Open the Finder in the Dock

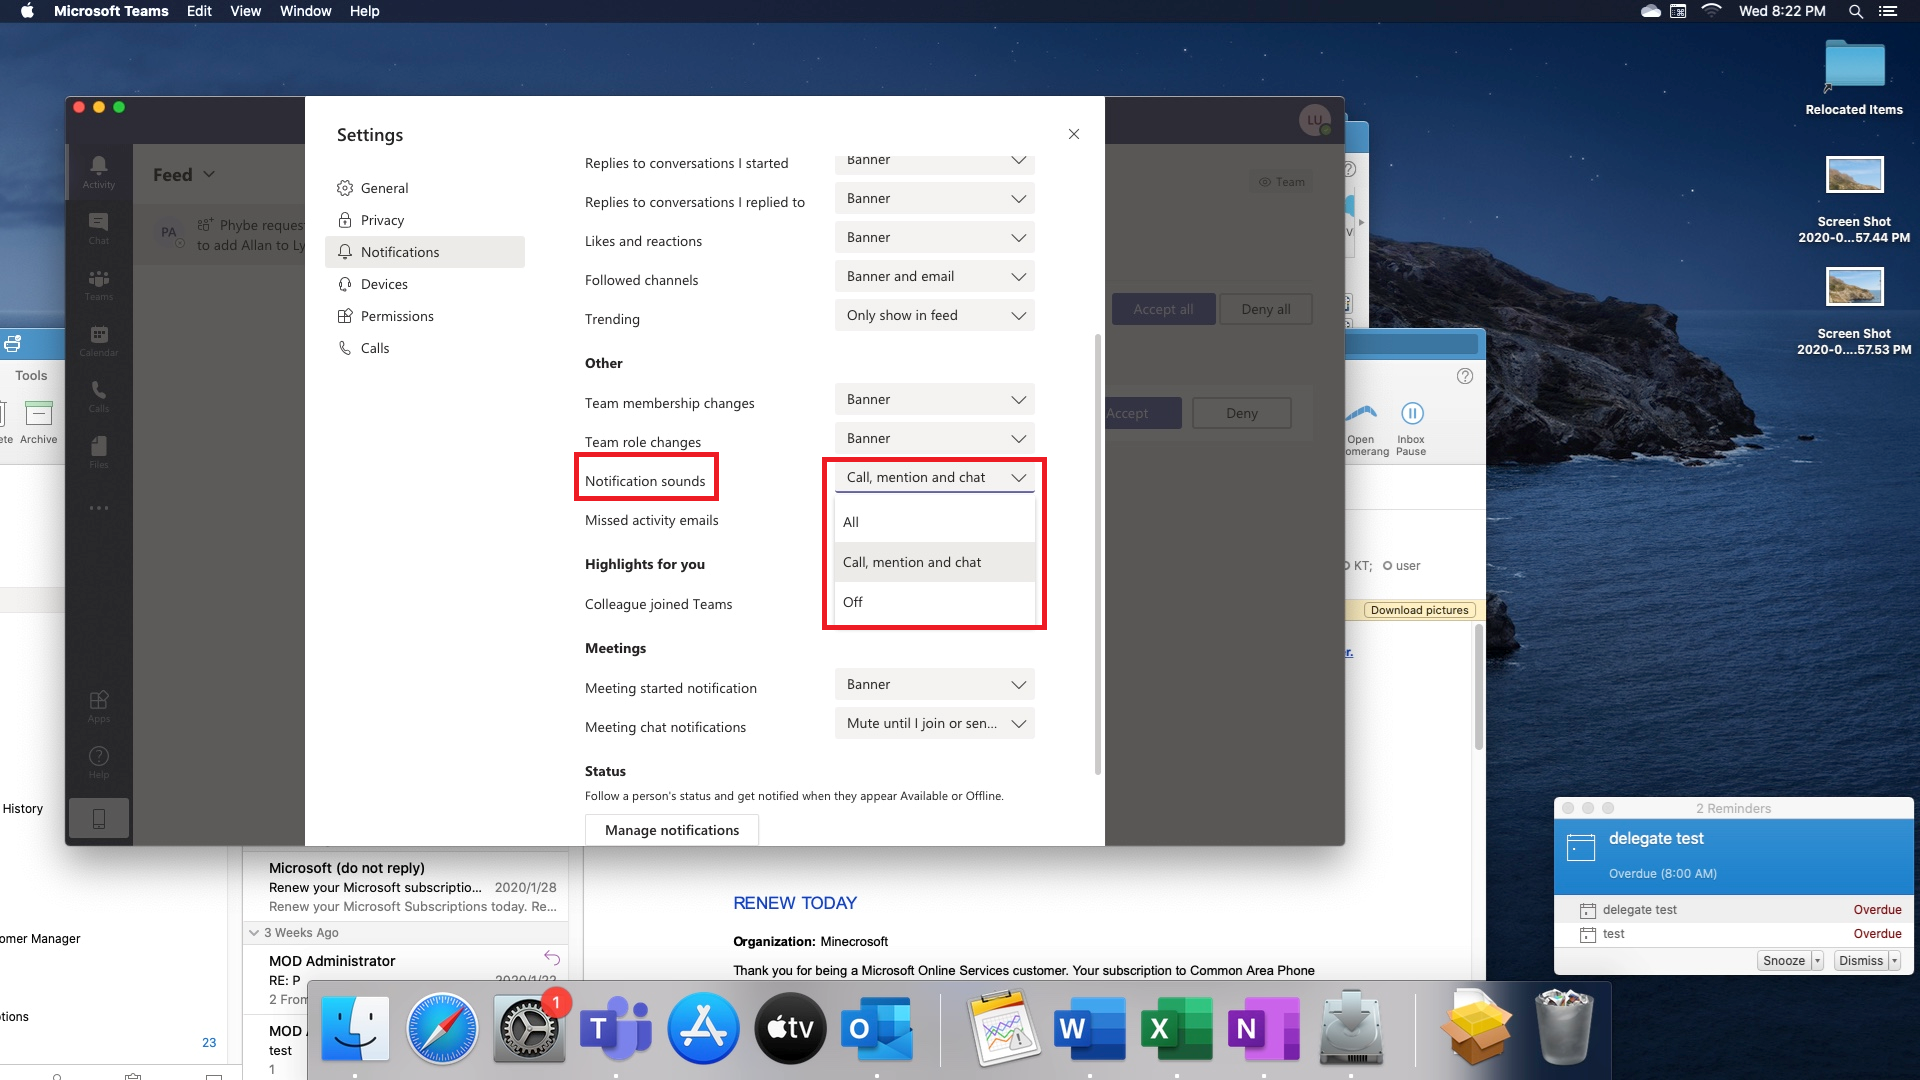355,1028
